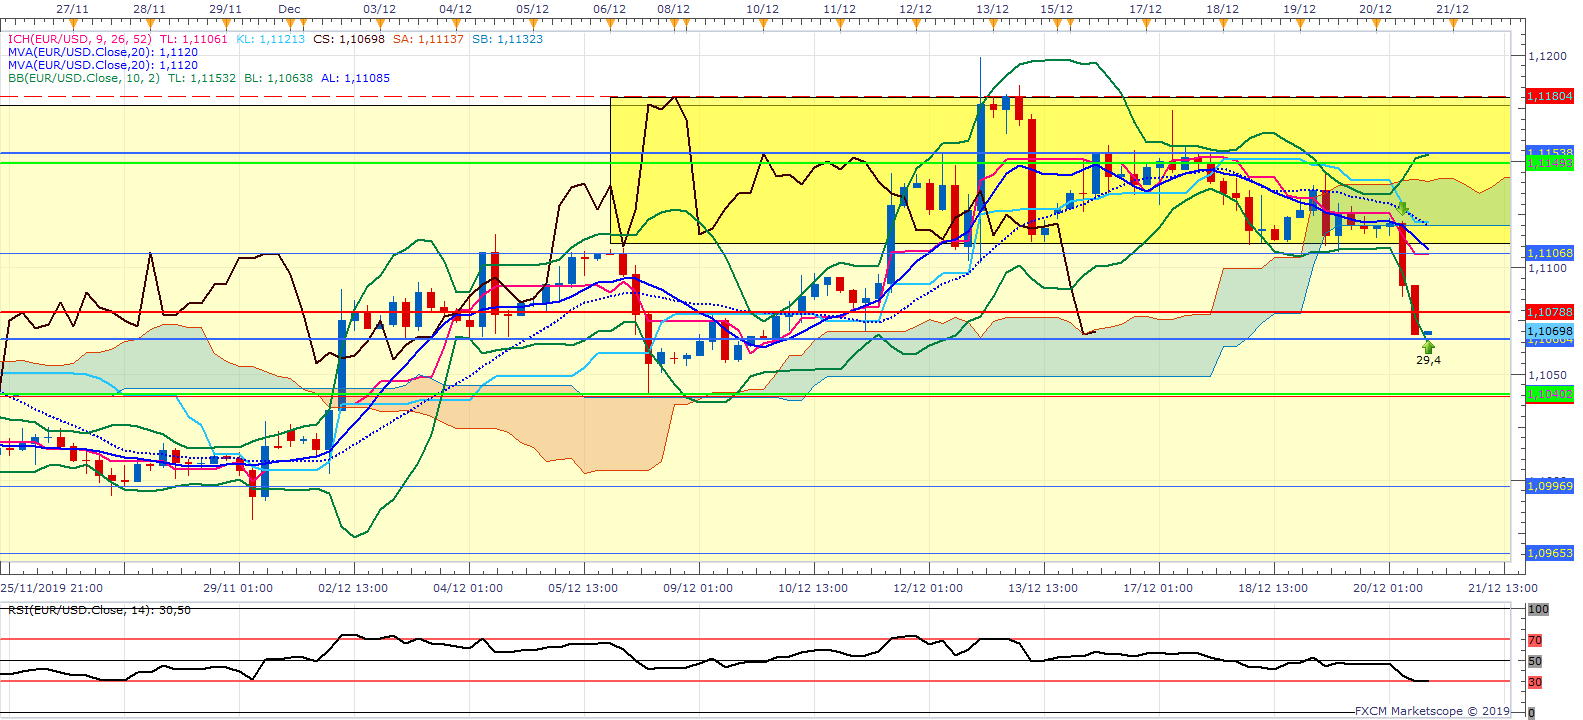Select the orange day marker under 28/11
1583x720 pixels.
click(x=149, y=22)
